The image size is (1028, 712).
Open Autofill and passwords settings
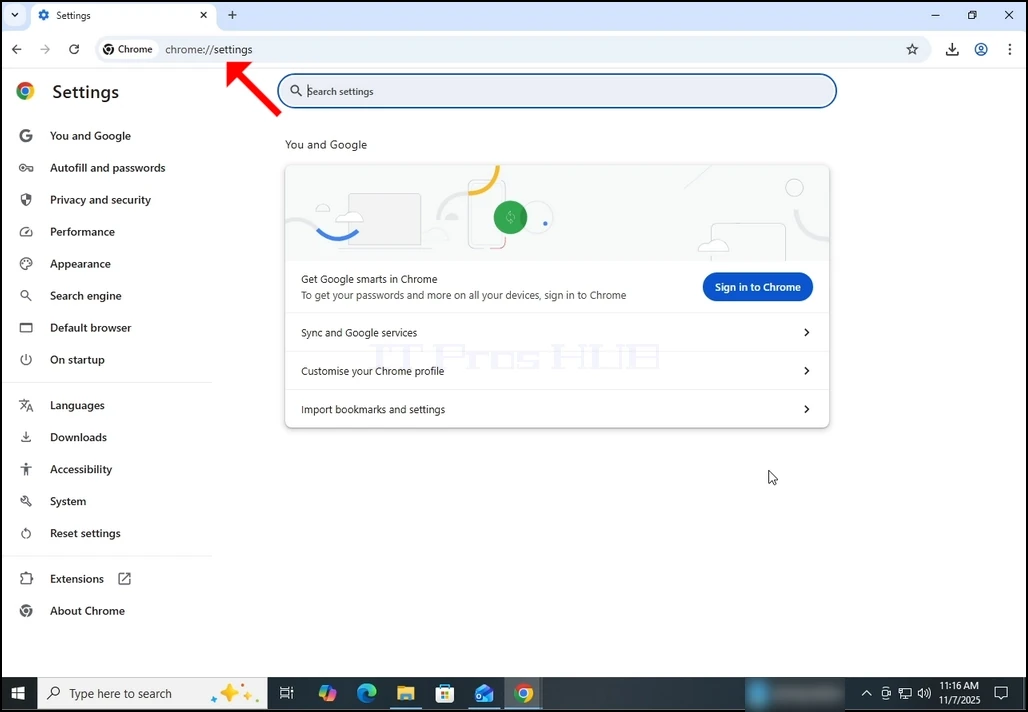pyautogui.click(x=108, y=168)
